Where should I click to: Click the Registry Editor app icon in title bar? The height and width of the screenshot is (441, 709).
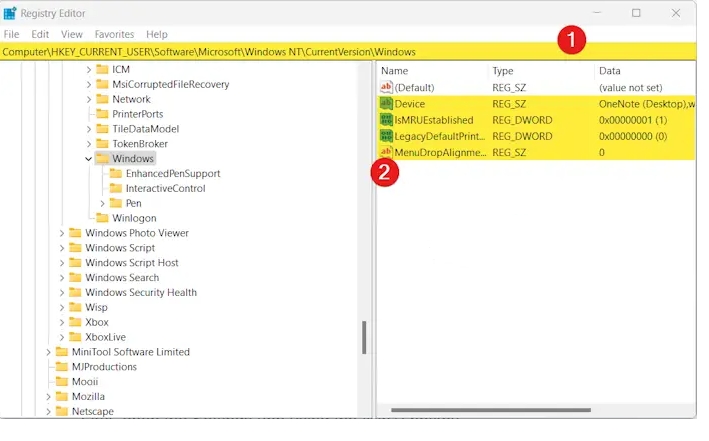(9, 14)
